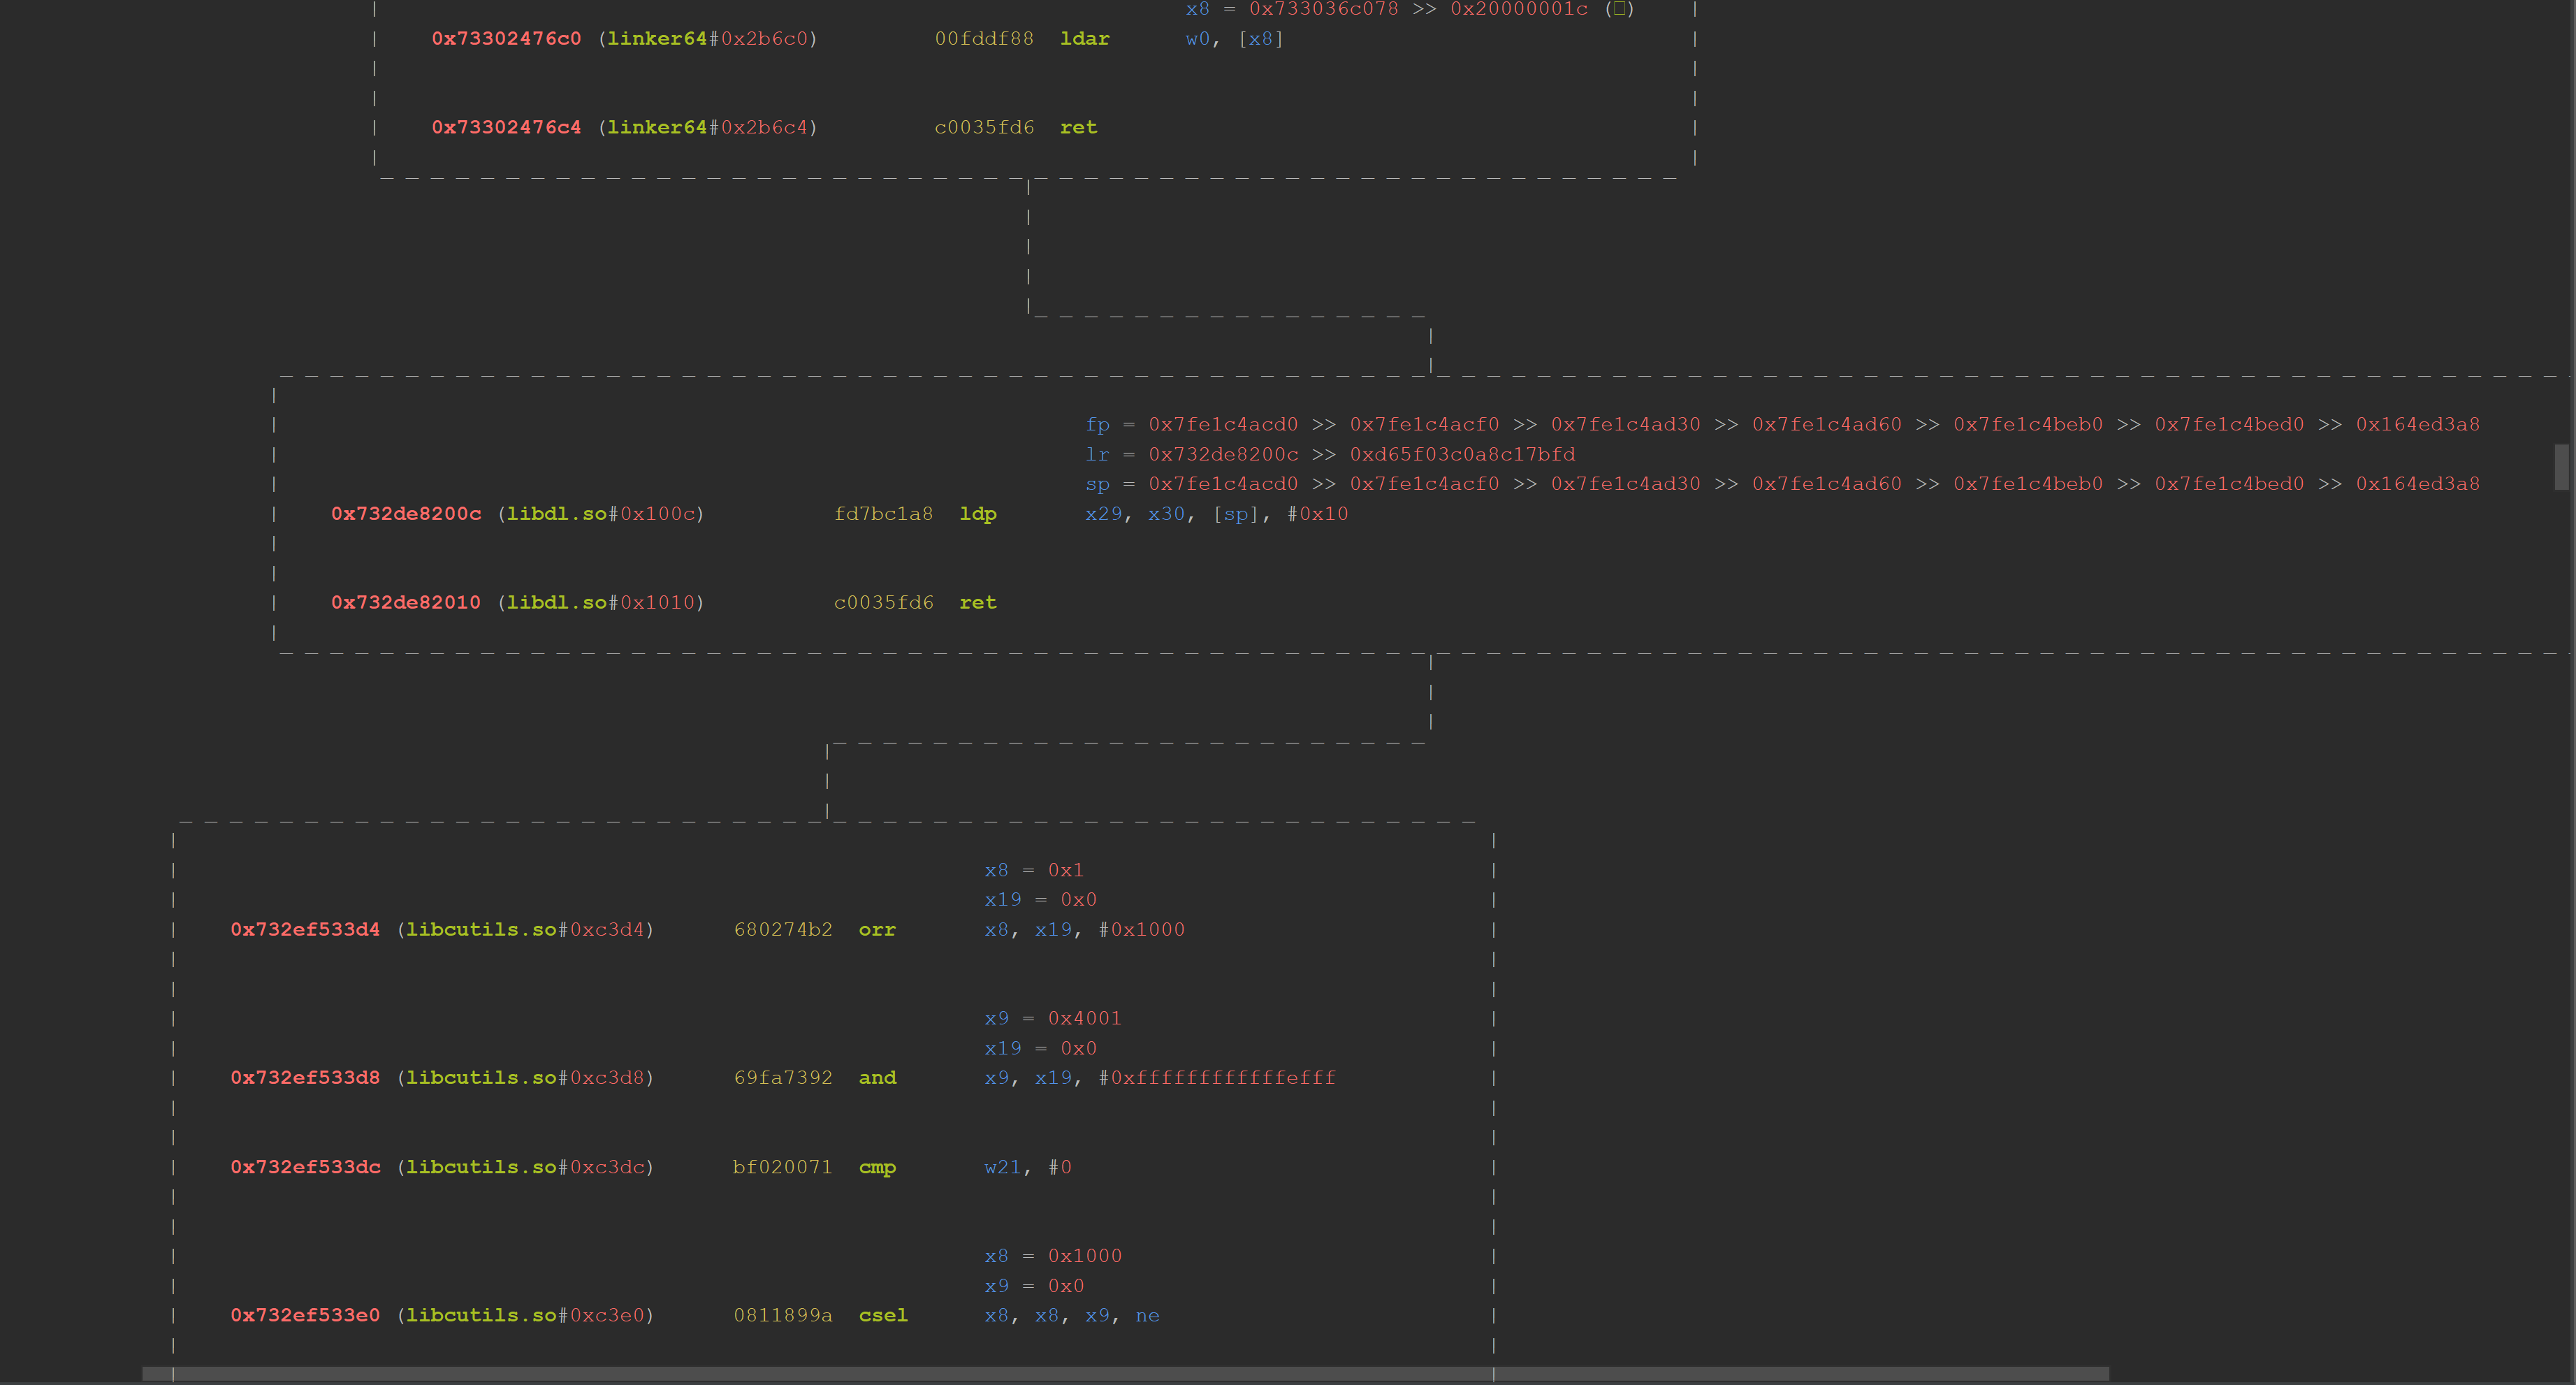The height and width of the screenshot is (1385, 2576).
Task: Click the ldar mnemonic
Action: click(1084, 39)
